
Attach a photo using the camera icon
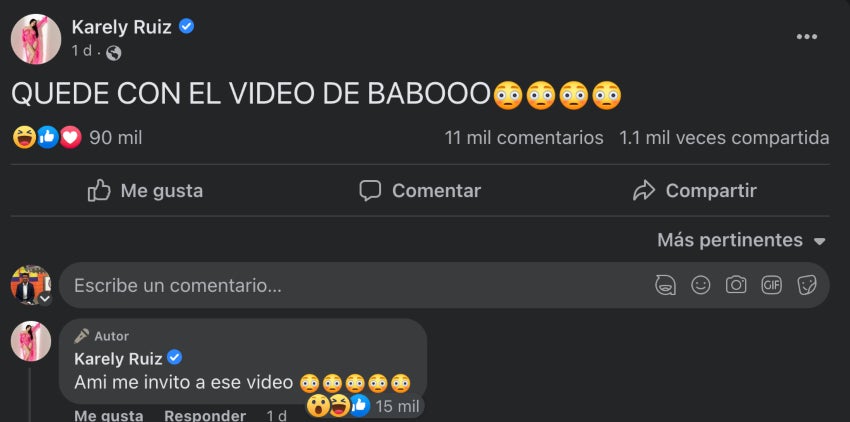pyautogui.click(x=736, y=285)
